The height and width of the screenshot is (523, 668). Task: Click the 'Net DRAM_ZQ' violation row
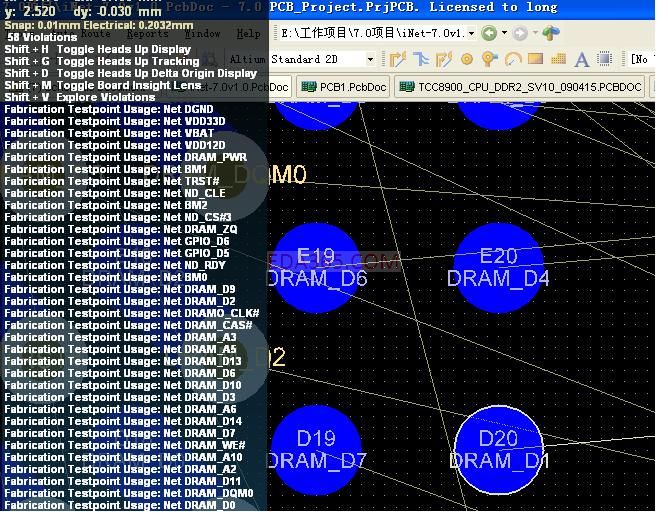coord(121,229)
